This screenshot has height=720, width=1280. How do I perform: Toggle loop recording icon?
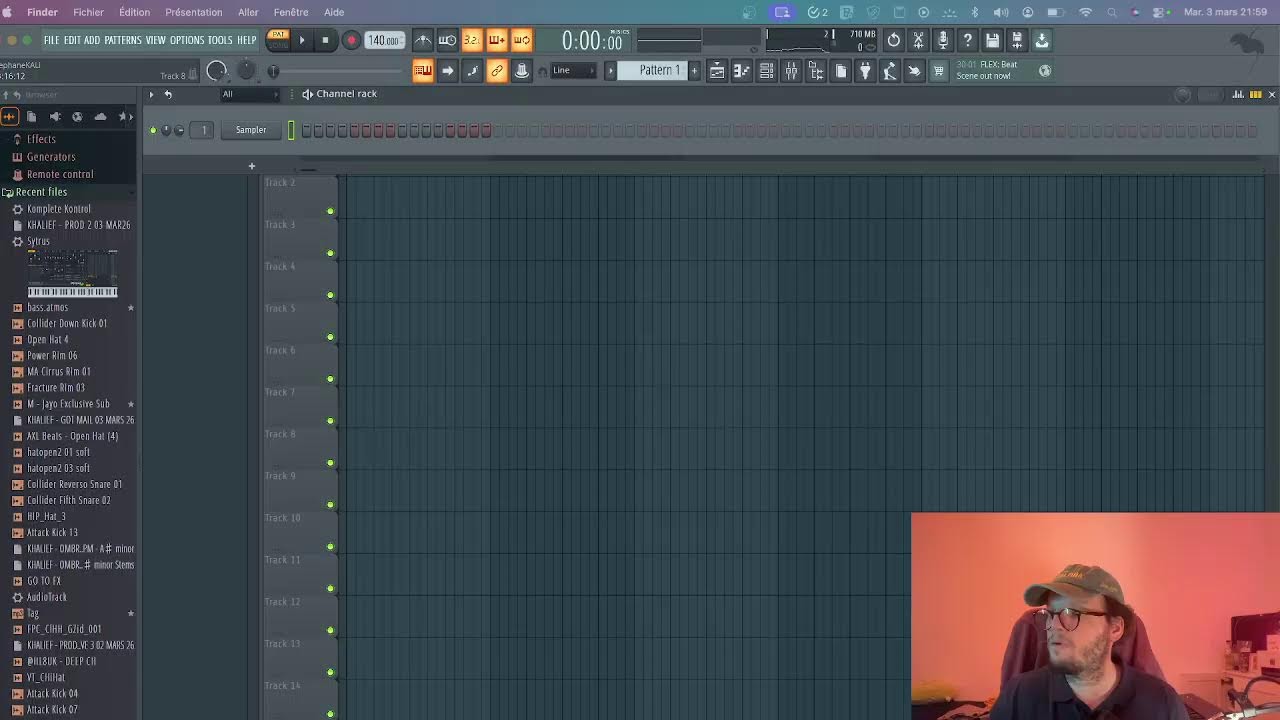[x=521, y=40]
